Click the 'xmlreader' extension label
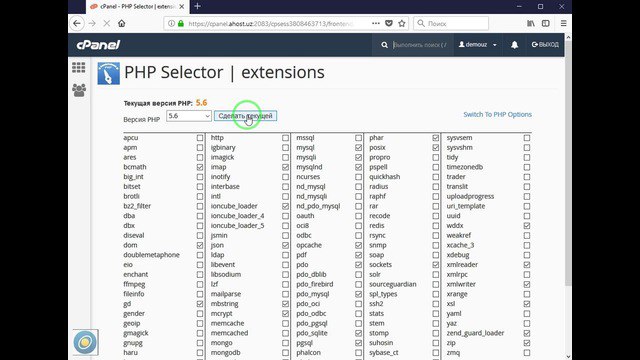 click(x=462, y=264)
